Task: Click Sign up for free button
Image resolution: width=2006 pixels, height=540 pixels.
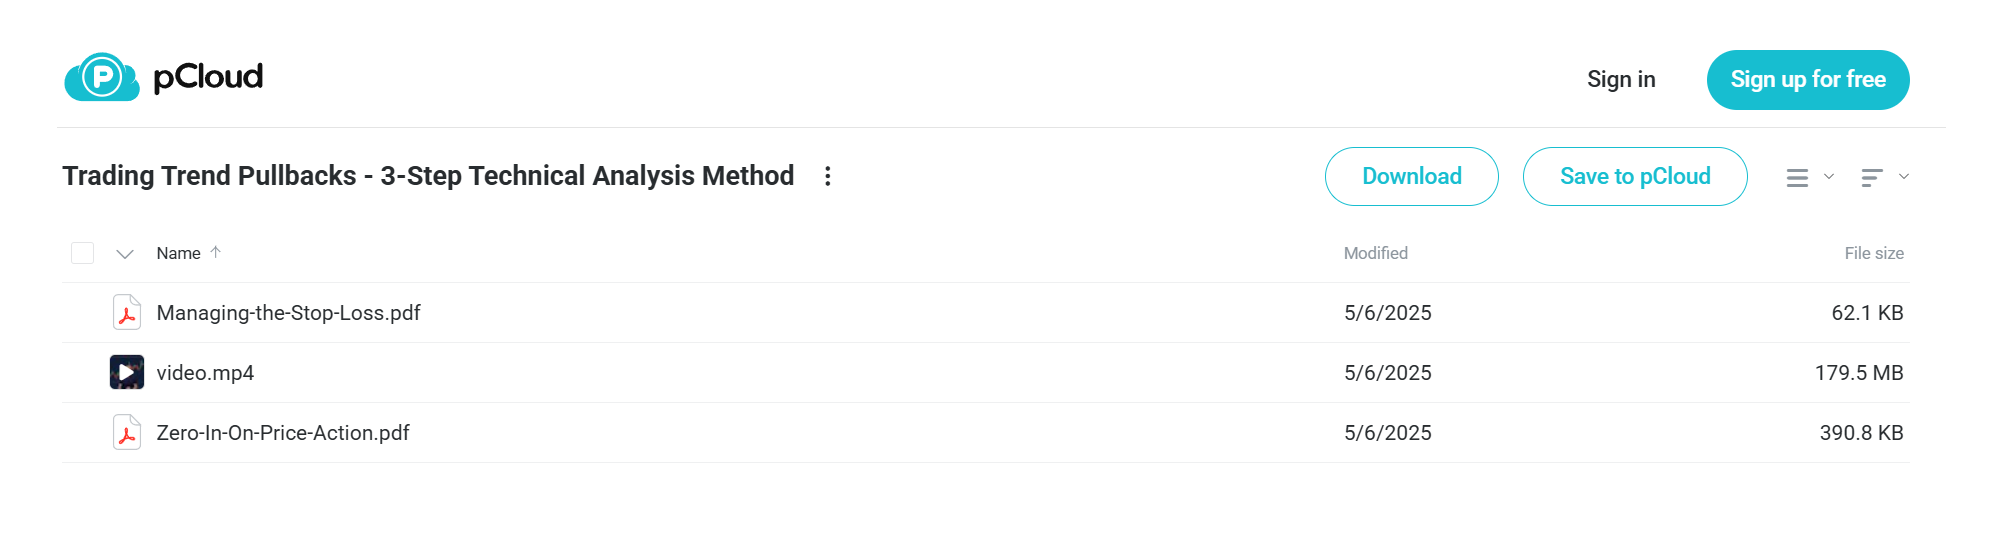Action: 1808,80
